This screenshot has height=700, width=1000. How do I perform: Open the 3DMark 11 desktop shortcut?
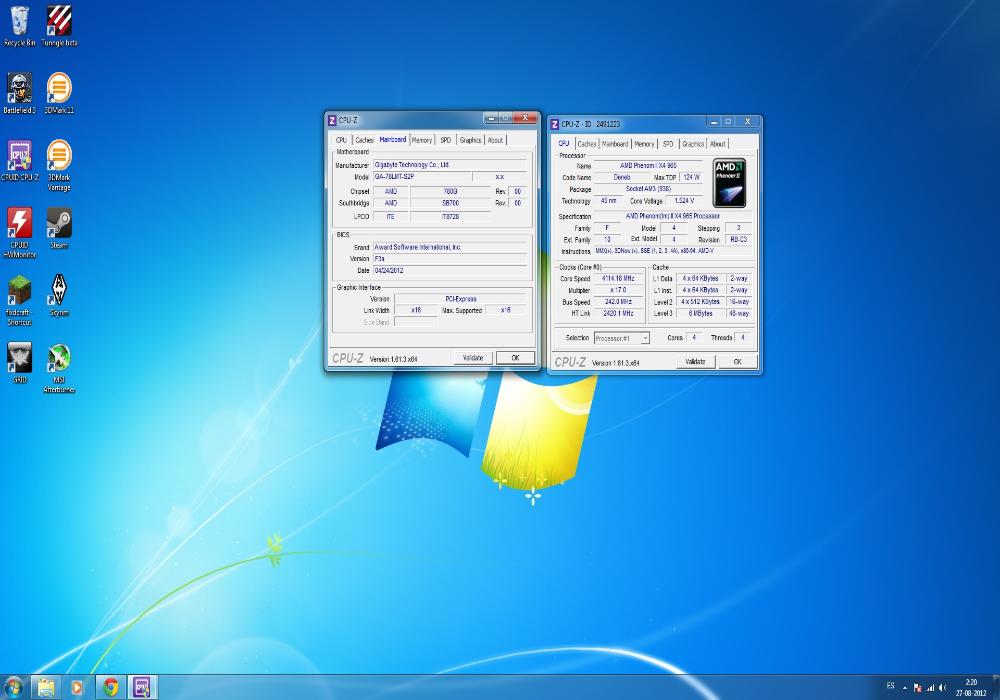tap(59, 93)
